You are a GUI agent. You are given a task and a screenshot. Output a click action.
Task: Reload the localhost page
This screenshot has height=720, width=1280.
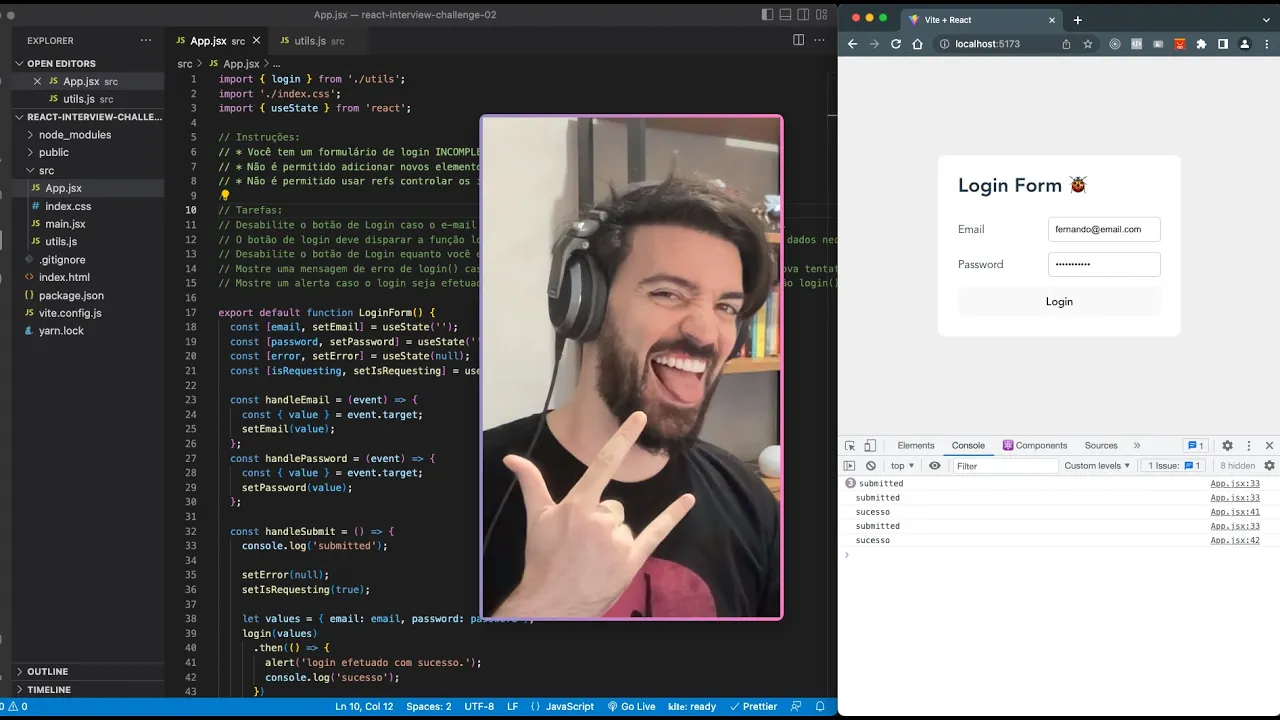point(896,44)
